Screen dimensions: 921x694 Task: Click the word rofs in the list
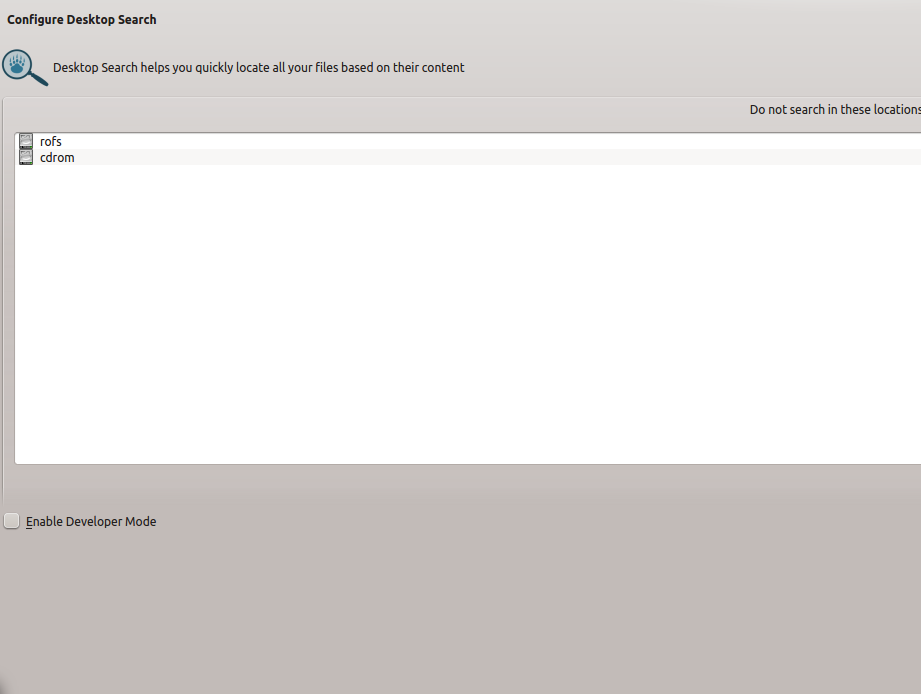point(51,142)
